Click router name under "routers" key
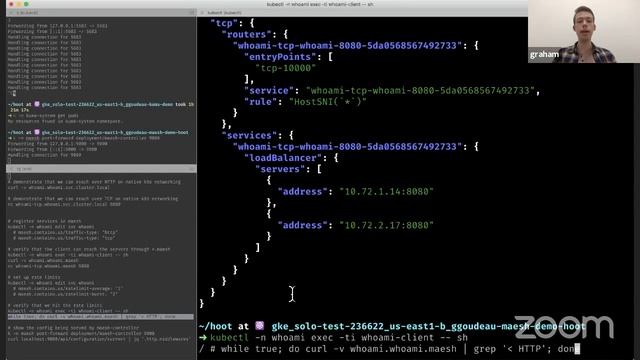The width and height of the screenshot is (640, 360). pyautogui.click(x=347, y=45)
